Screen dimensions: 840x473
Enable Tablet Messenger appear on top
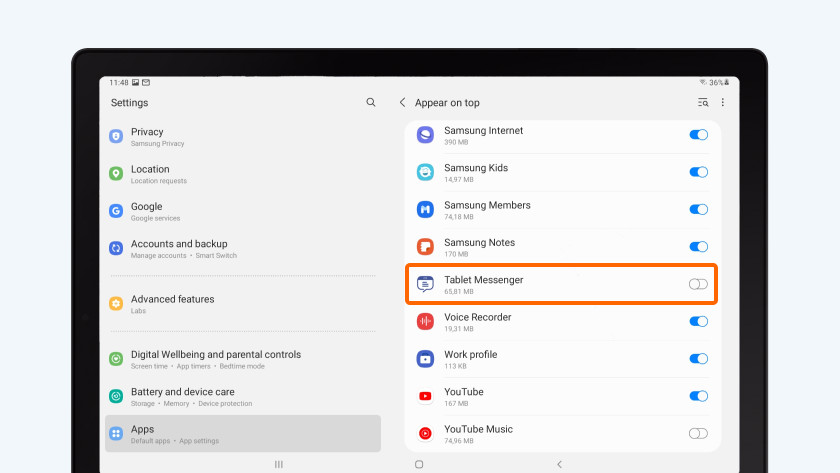click(698, 284)
